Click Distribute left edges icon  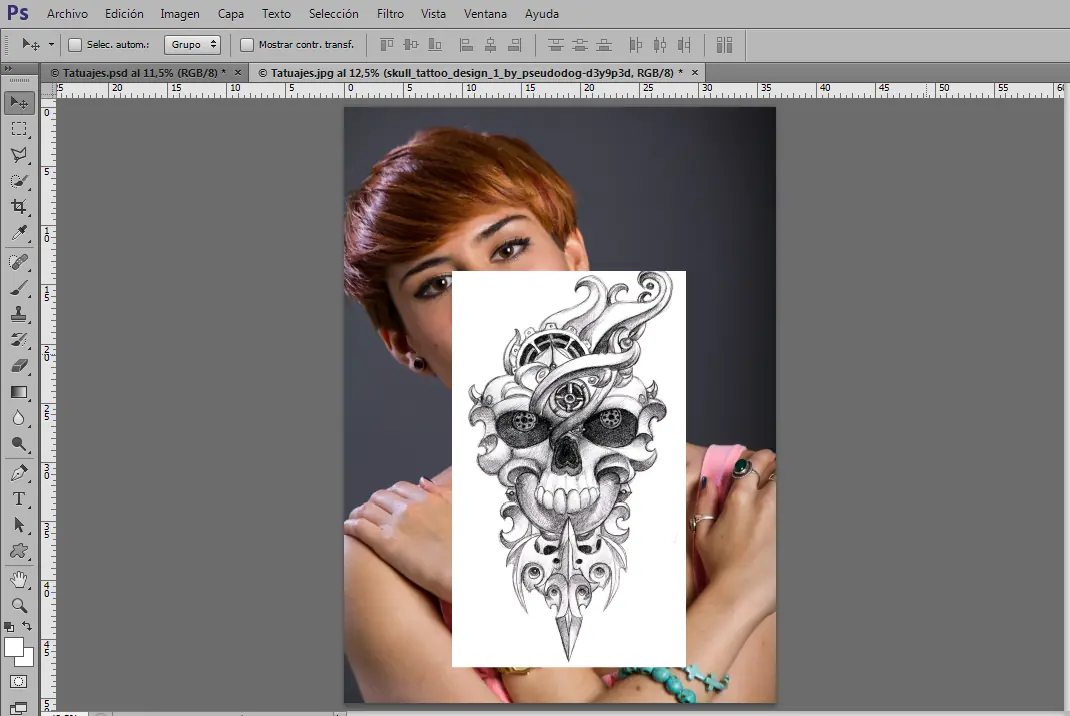click(636, 45)
